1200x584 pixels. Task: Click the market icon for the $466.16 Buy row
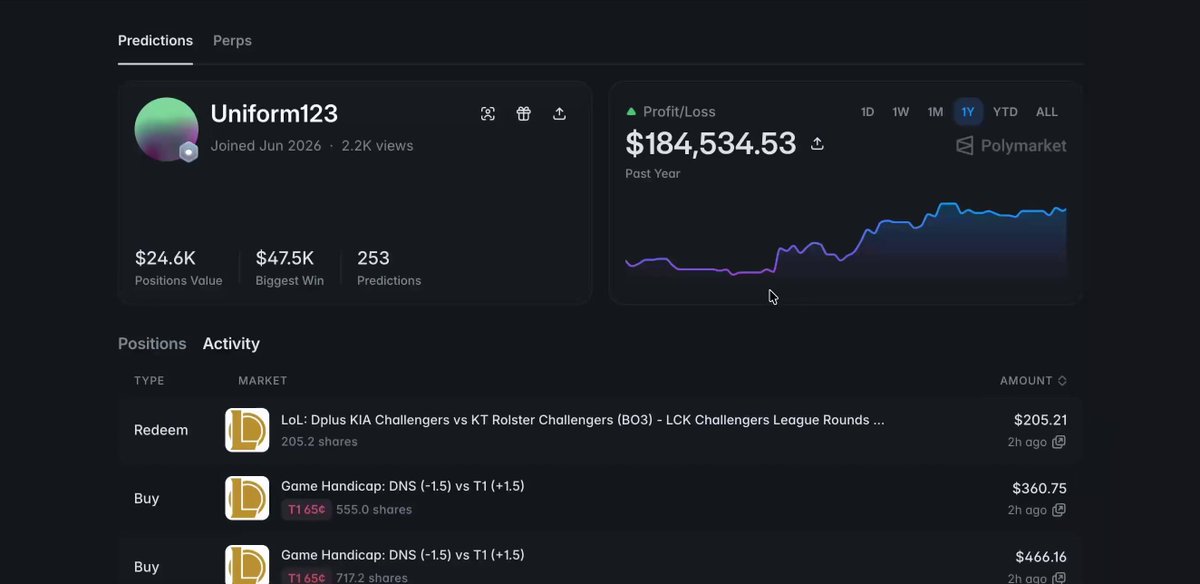point(247,564)
